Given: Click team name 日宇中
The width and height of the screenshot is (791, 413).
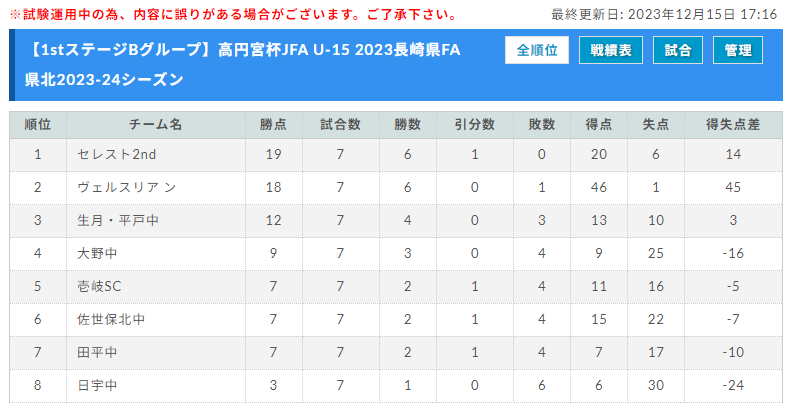Looking at the screenshot, I should pyautogui.click(x=97, y=385).
